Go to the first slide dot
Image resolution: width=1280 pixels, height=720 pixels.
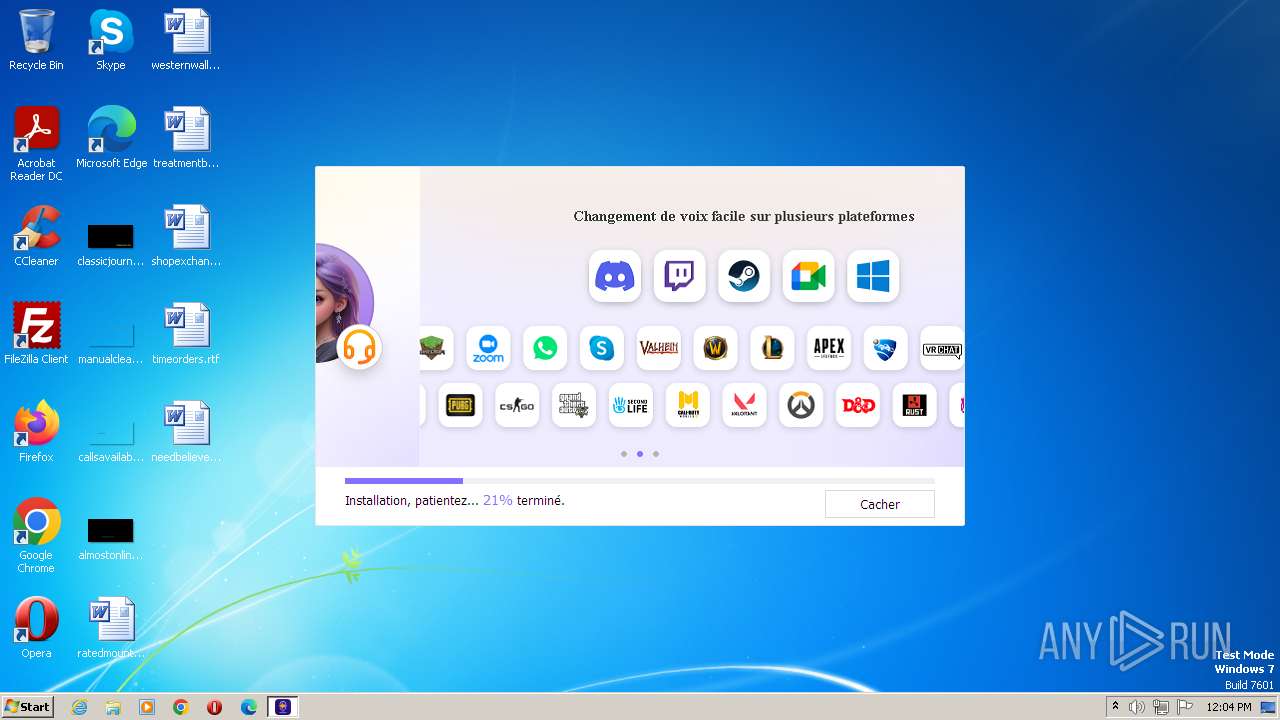pyautogui.click(x=624, y=454)
